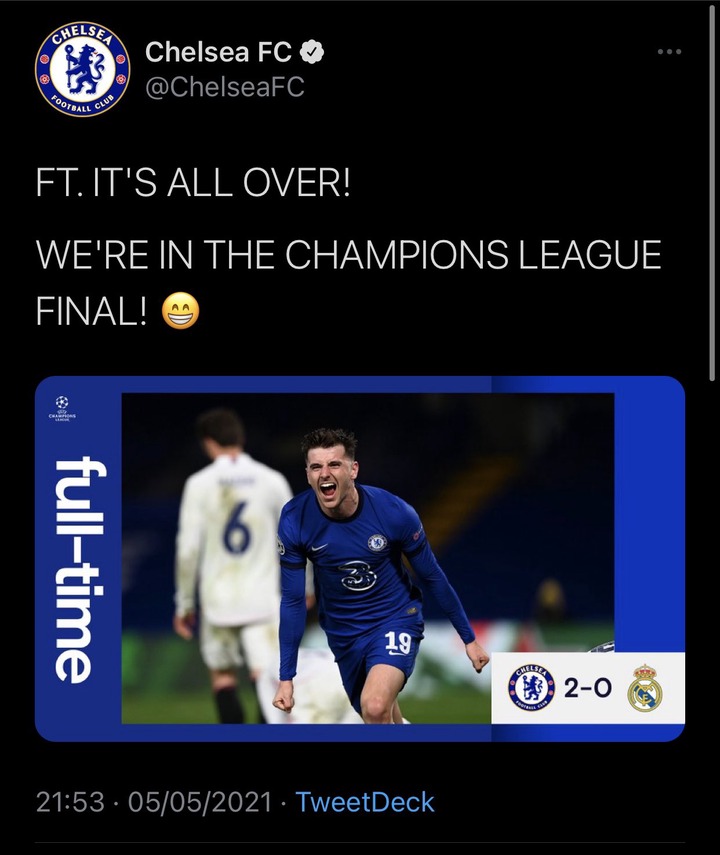This screenshot has height=855, width=720.
Task: Click the number 6 on white shirt
Action: coord(238,527)
